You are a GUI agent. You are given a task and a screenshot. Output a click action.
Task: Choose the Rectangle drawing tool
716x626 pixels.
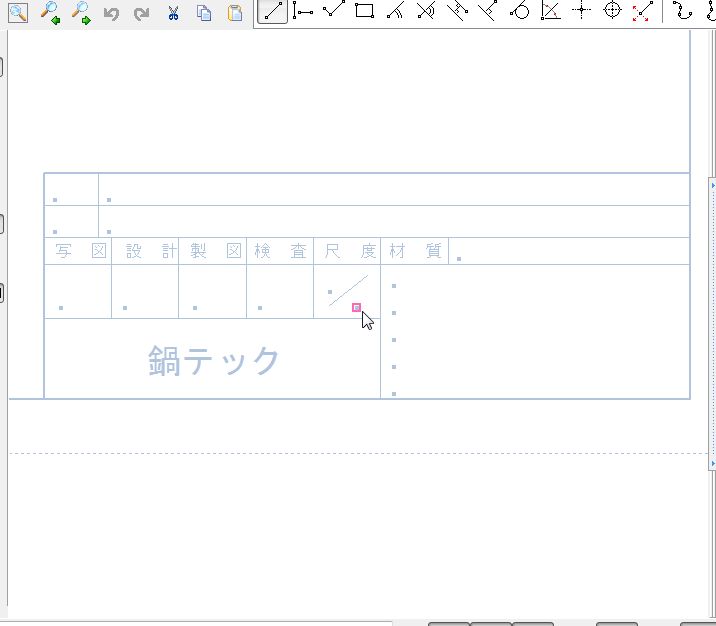[x=365, y=12]
